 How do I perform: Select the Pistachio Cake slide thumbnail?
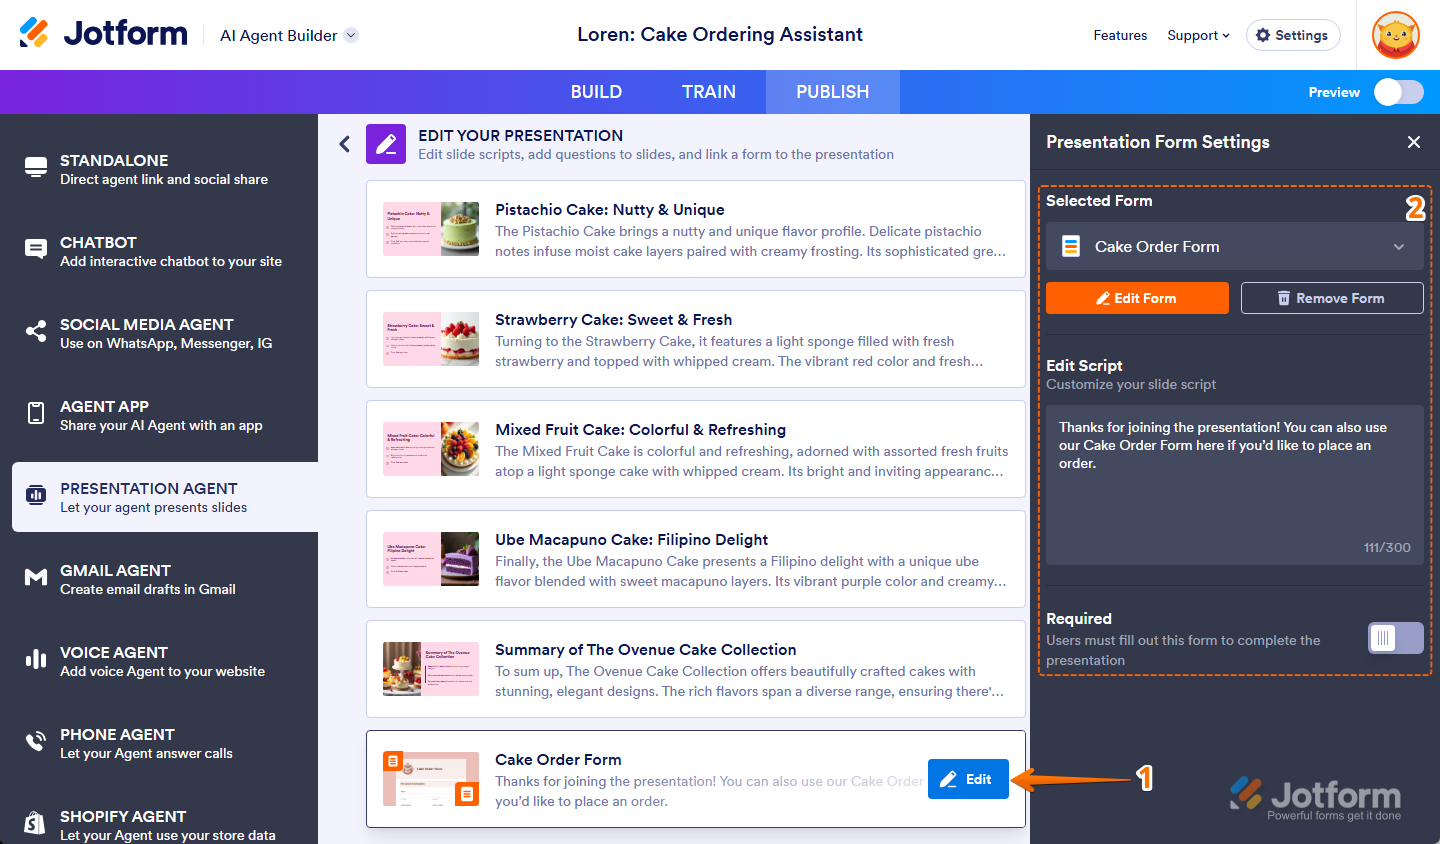(431, 229)
